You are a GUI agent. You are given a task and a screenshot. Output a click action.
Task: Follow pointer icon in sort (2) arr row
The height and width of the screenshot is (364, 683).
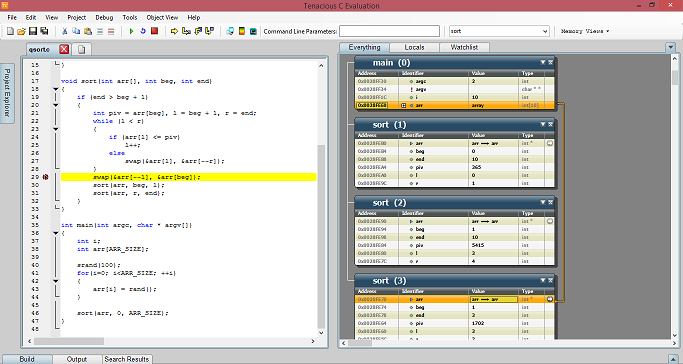(550, 221)
